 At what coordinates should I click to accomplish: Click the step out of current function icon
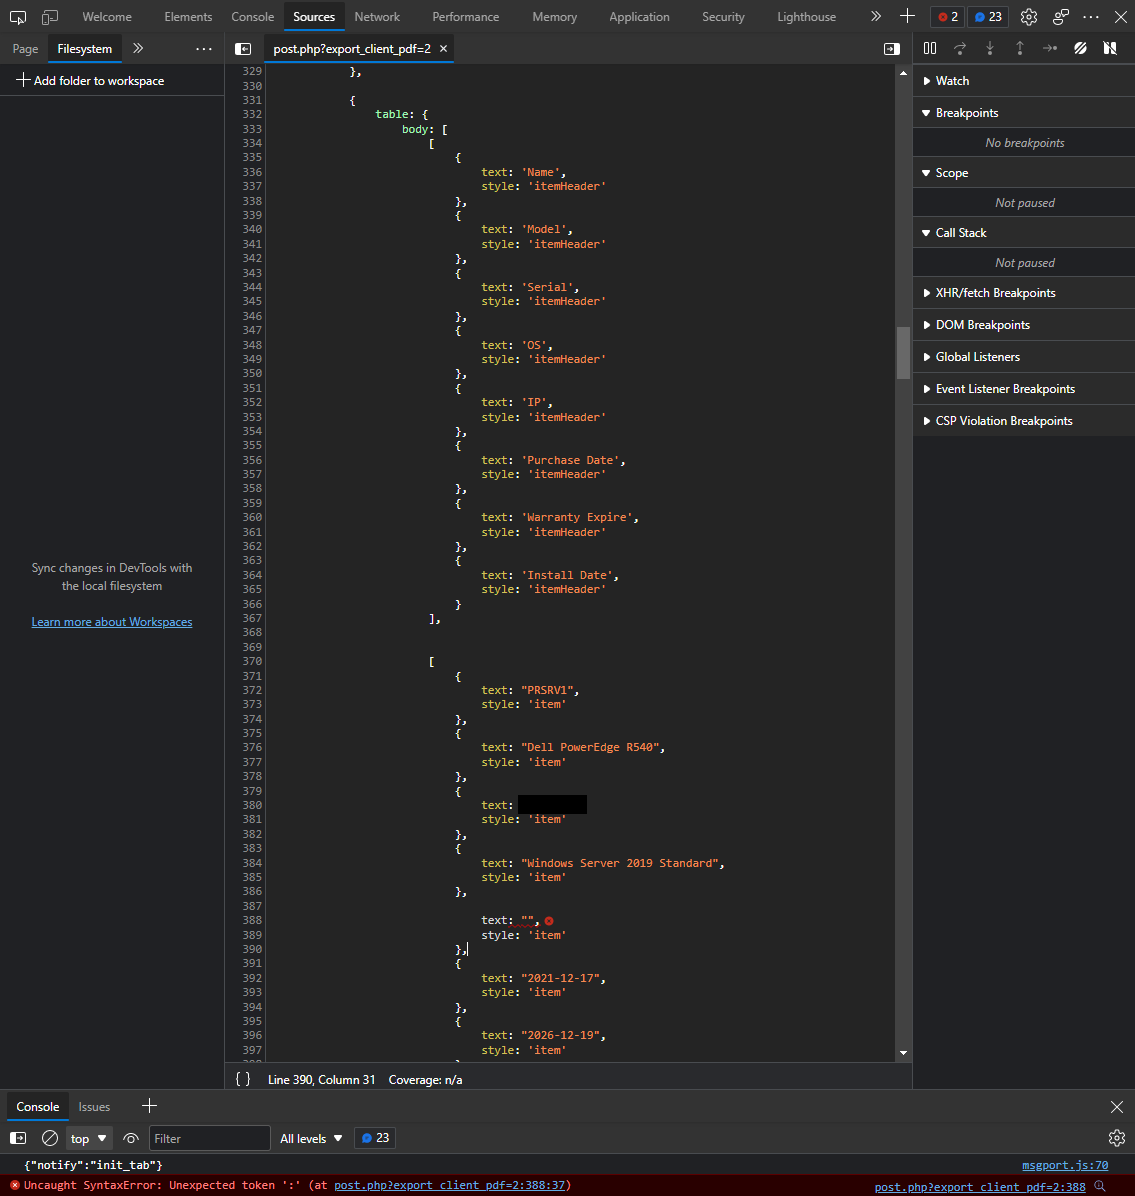[x=1018, y=47]
